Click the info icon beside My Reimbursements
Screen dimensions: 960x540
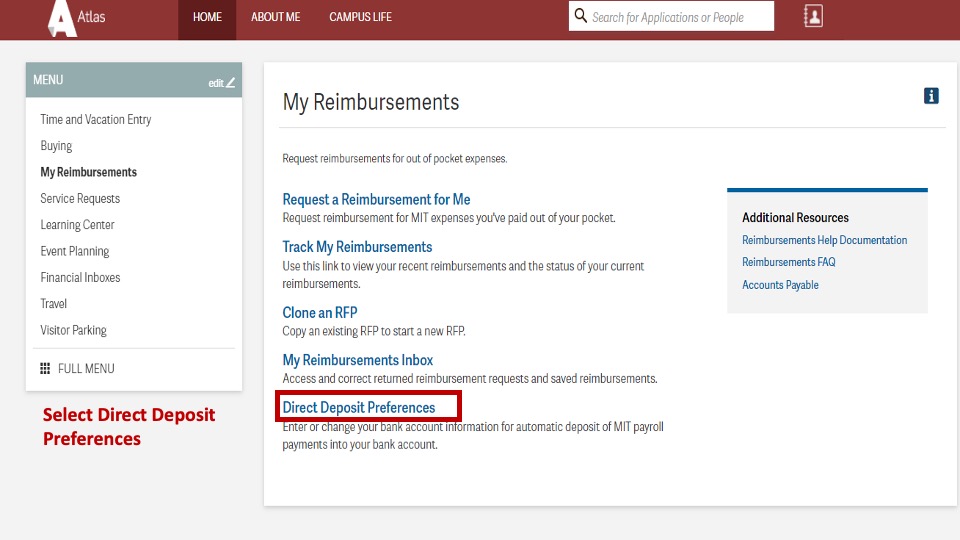(931, 96)
